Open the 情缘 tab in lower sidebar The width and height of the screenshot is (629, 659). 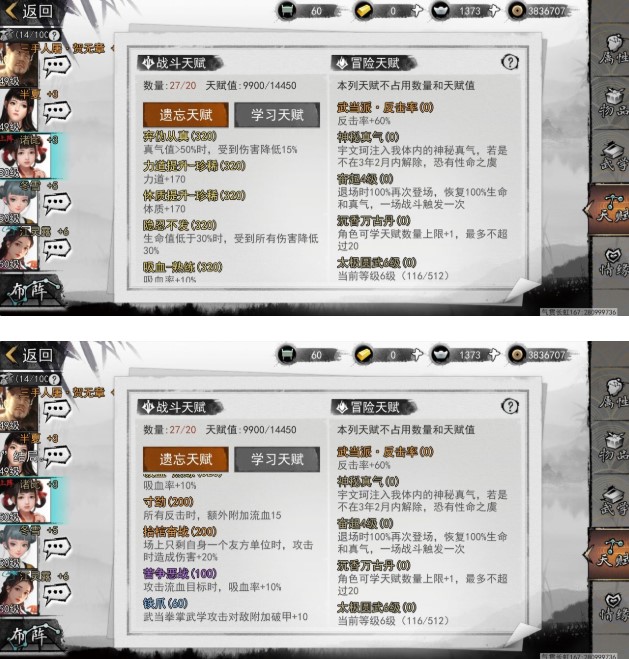[x=612, y=607]
